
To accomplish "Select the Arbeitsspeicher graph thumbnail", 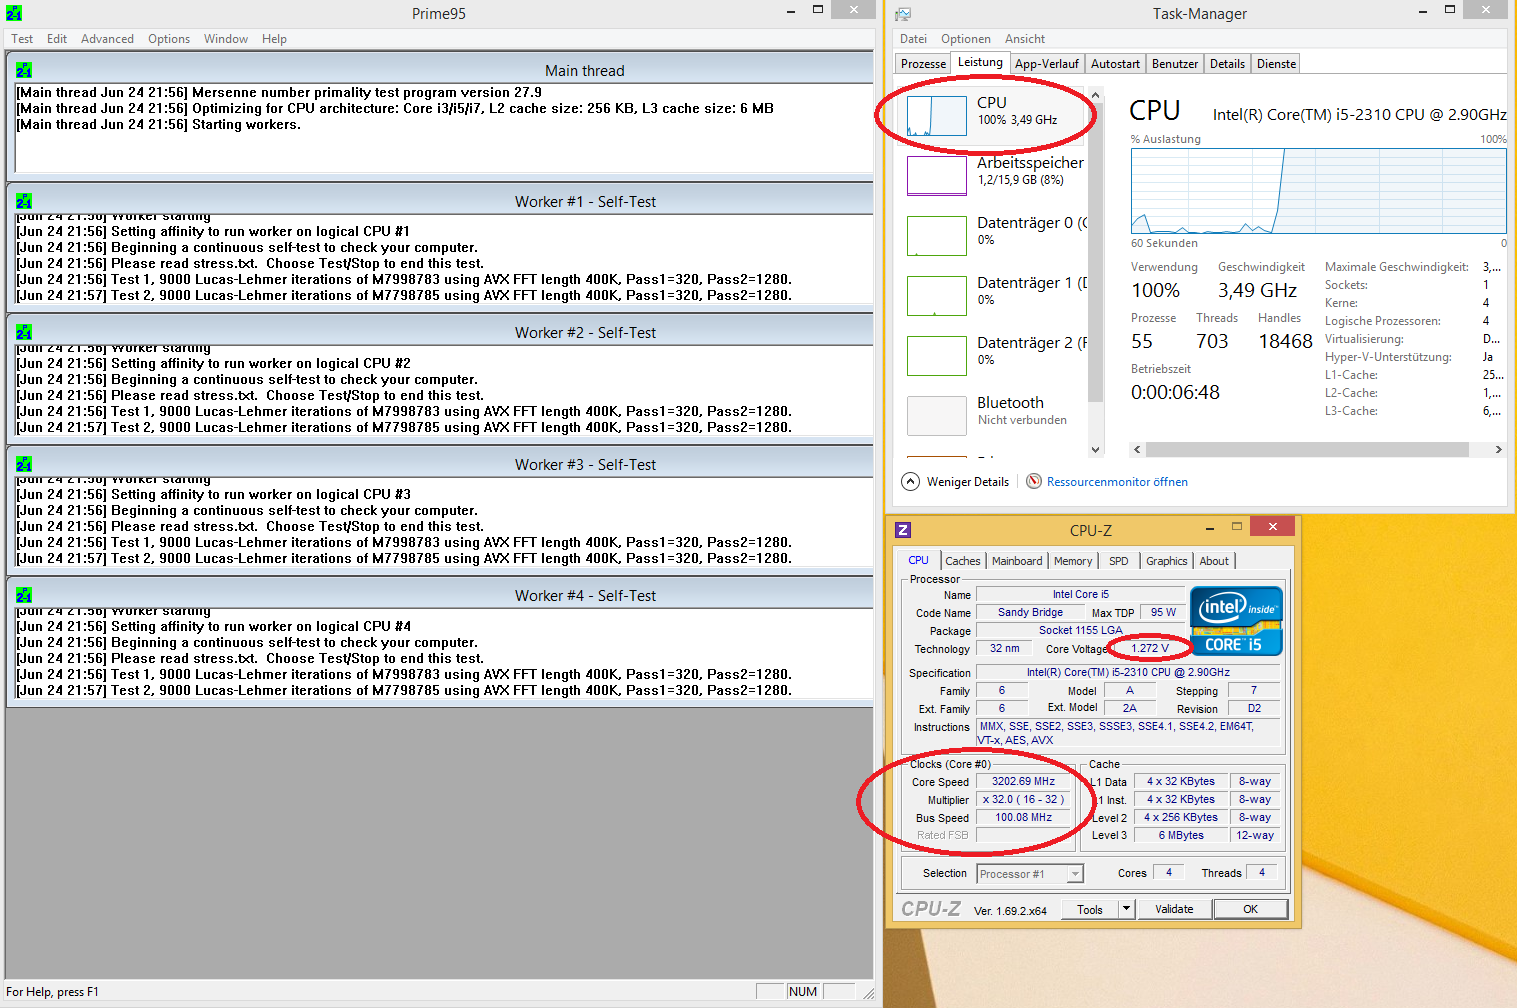I will pyautogui.click(x=937, y=175).
